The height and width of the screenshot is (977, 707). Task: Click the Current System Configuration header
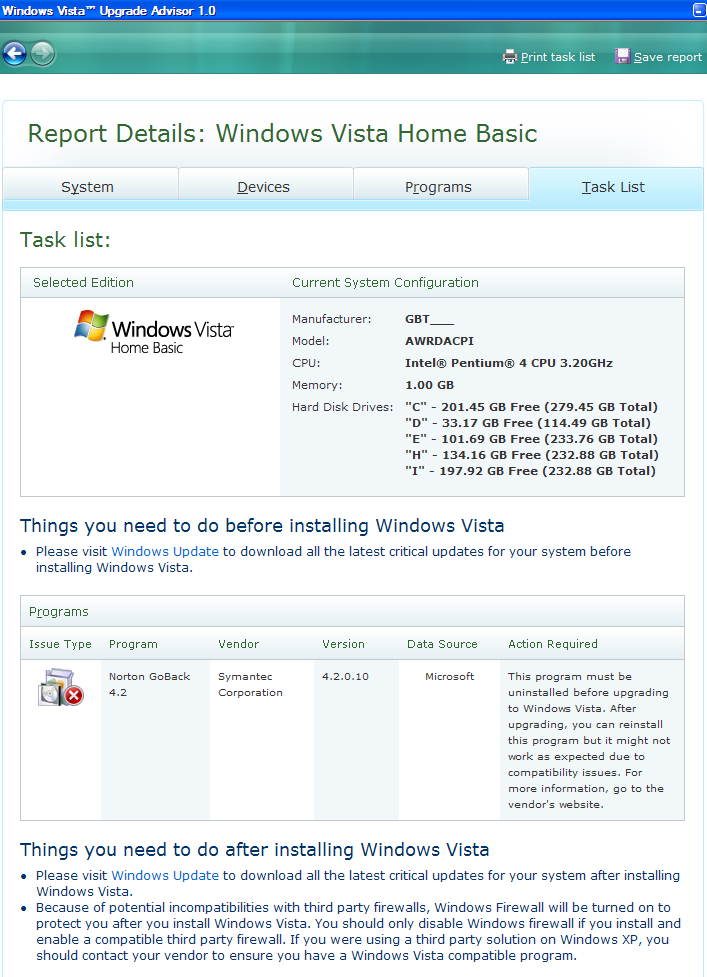[385, 282]
